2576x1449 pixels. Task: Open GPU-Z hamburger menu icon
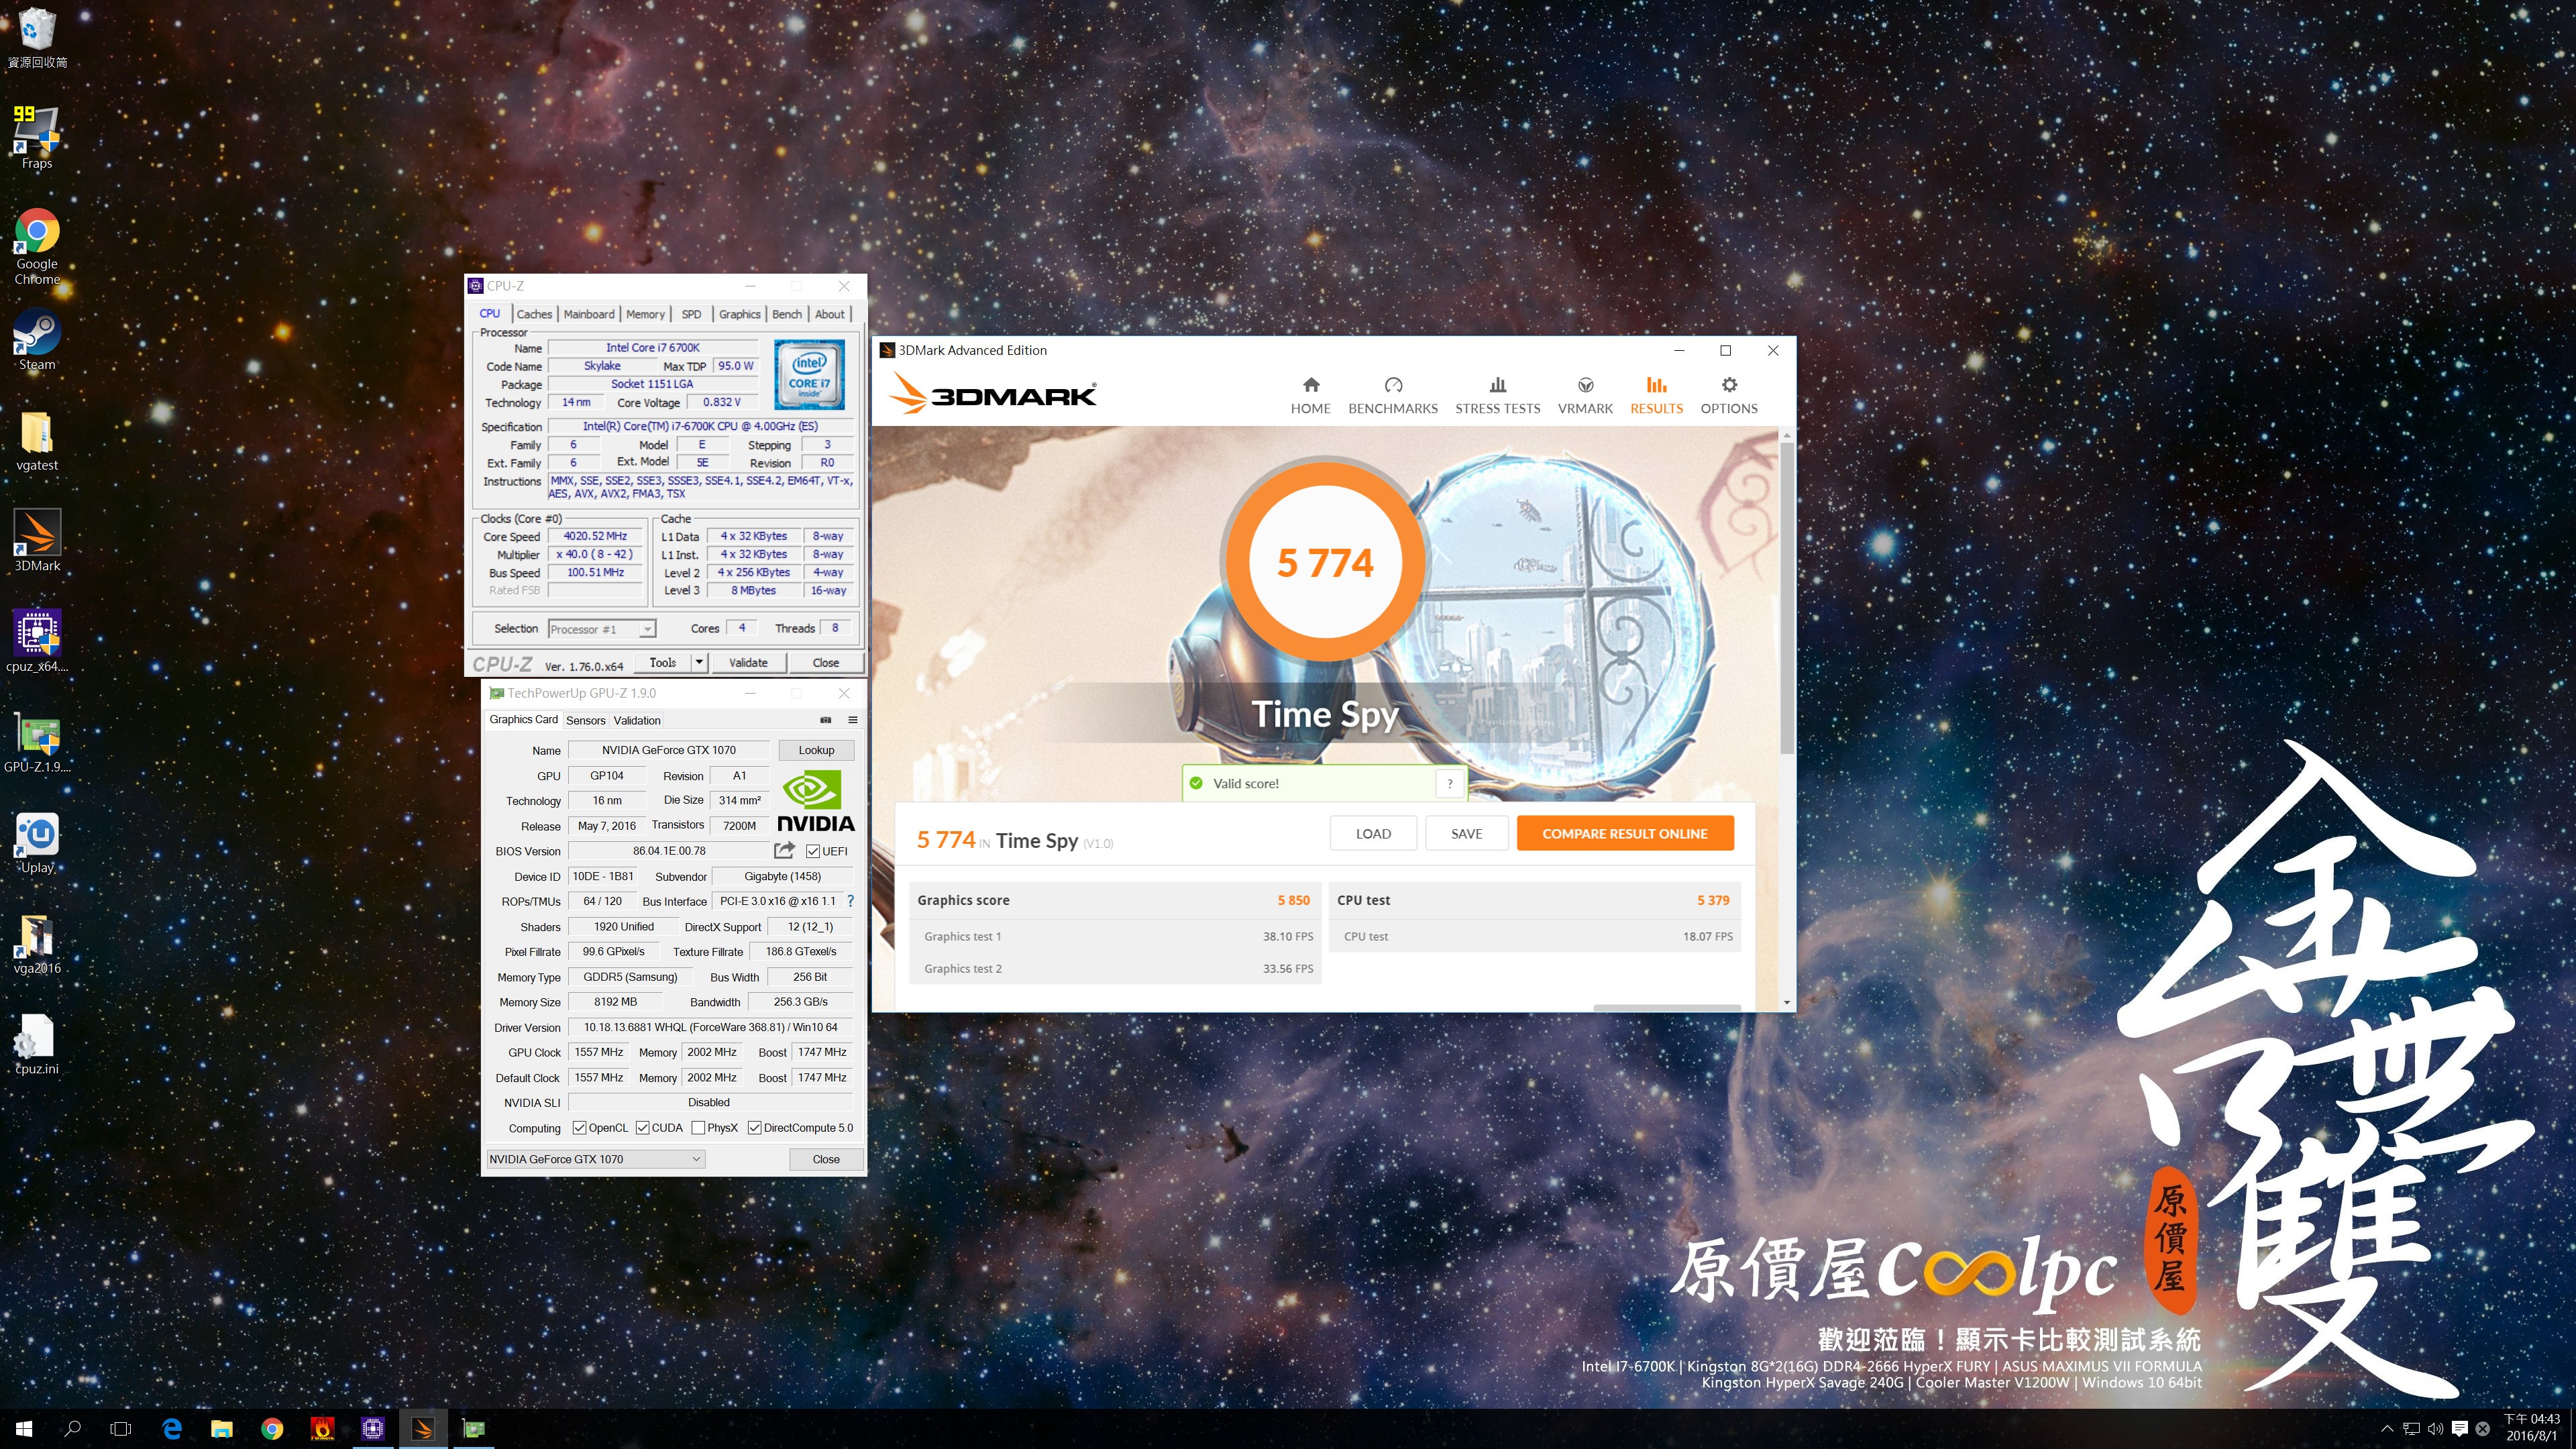[853, 720]
